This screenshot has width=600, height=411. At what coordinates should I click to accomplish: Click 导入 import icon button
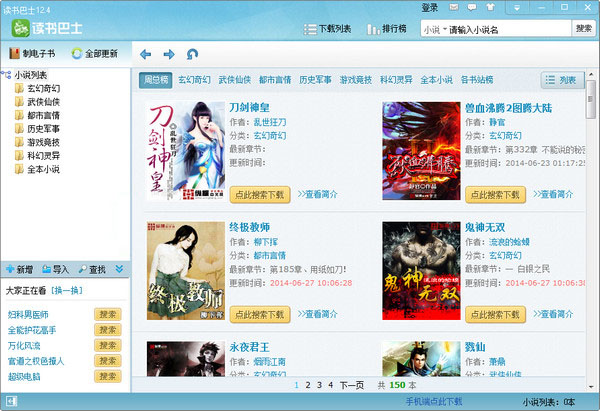click(x=55, y=269)
